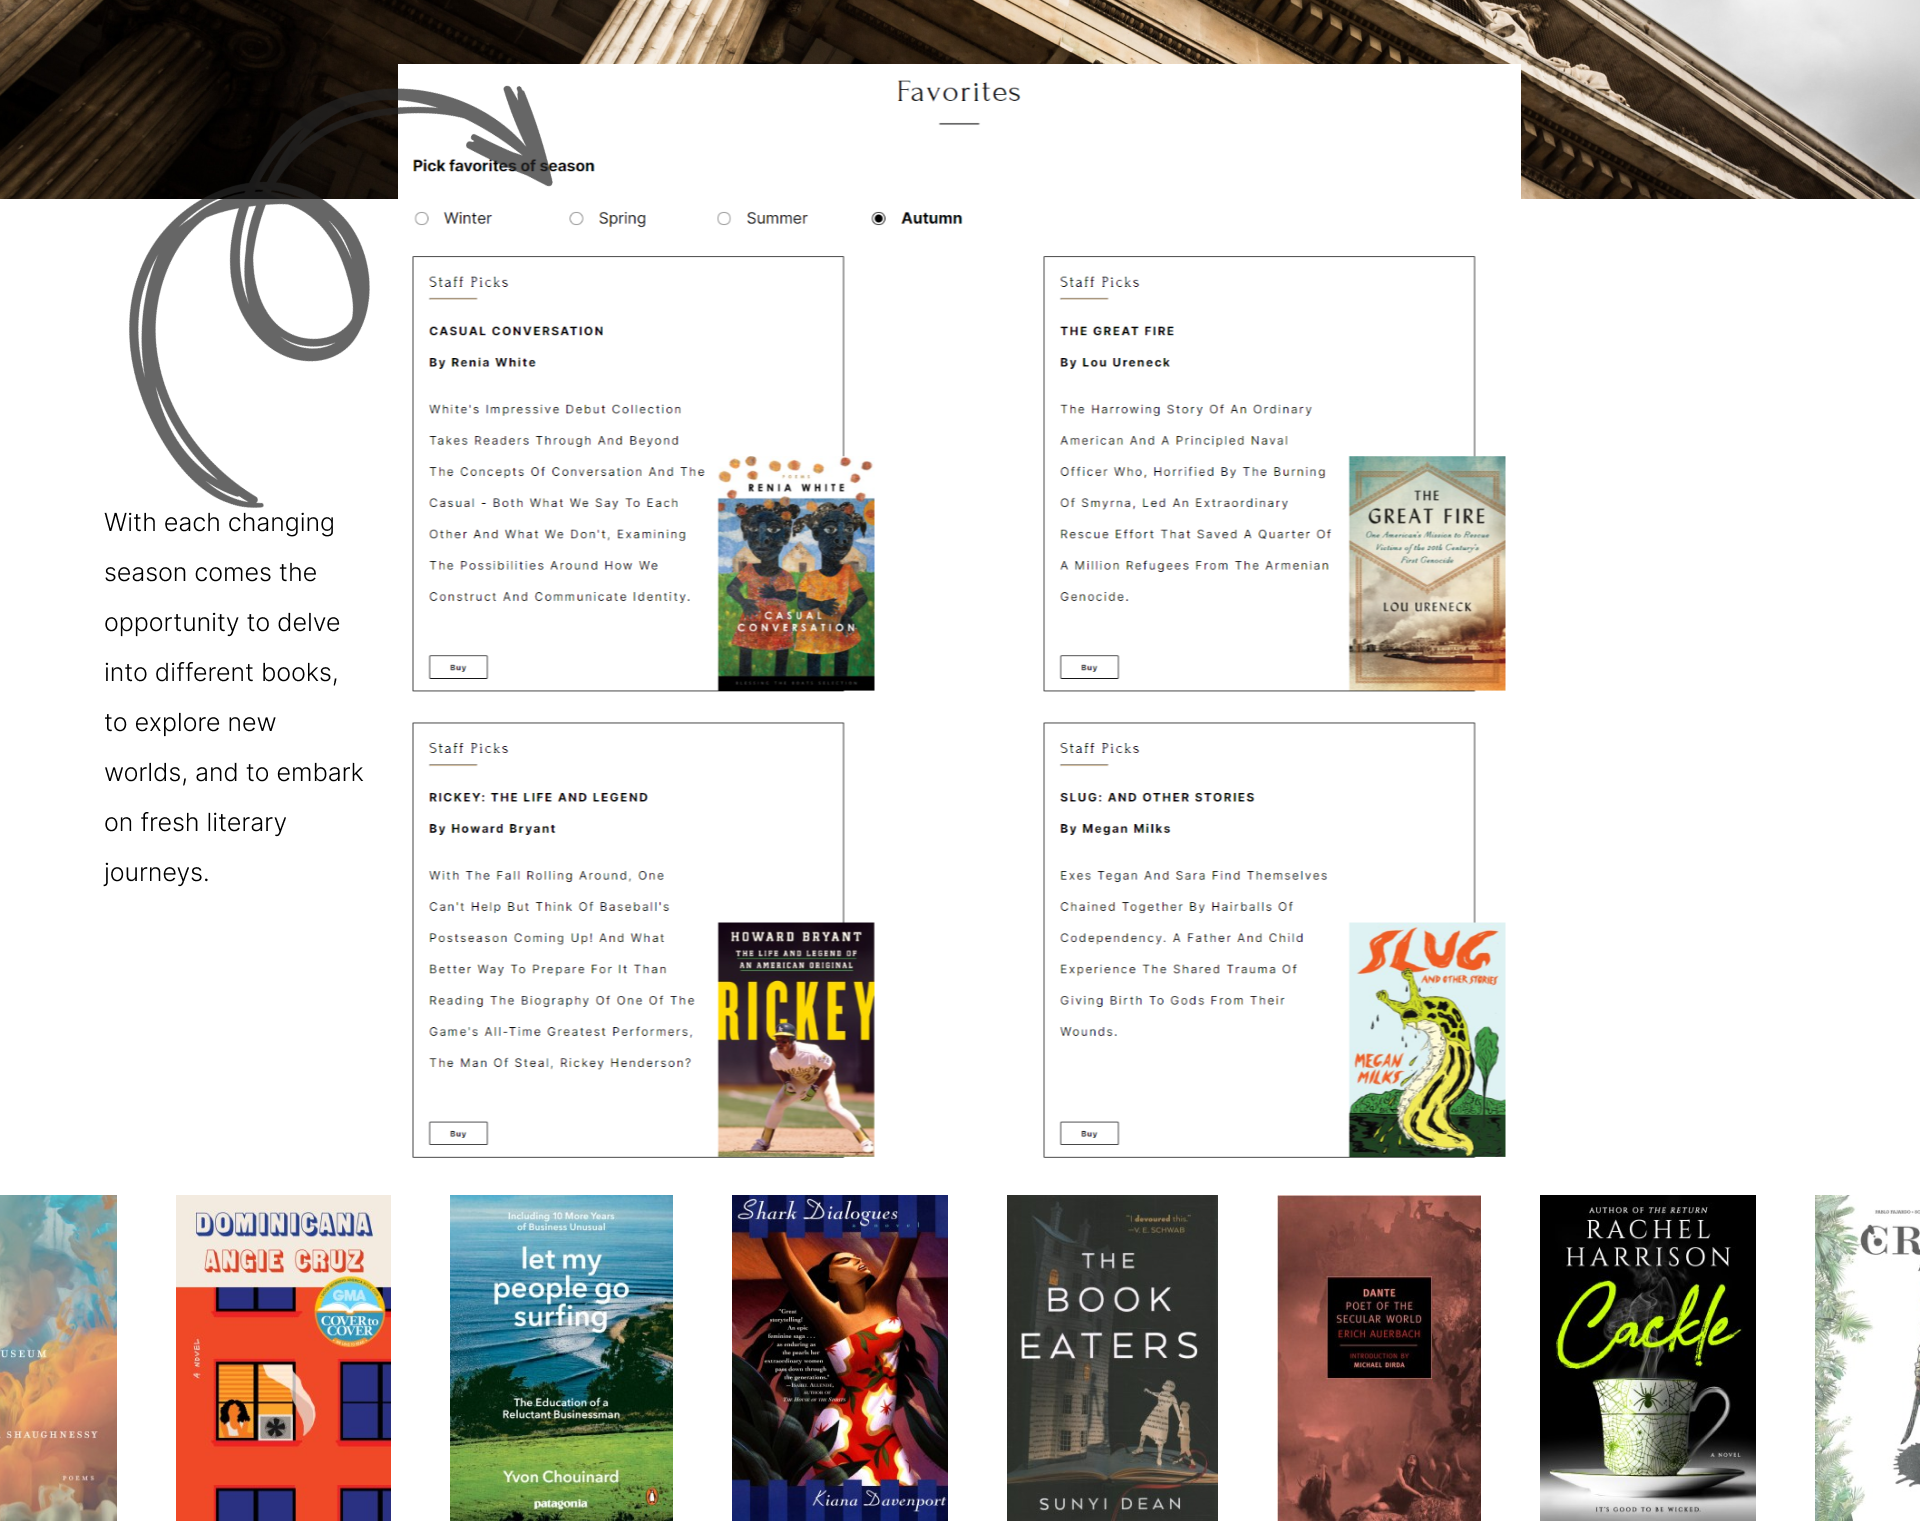The height and width of the screenshot is (1521, 1920).
Task: Click the Slug book cover
Action: coord(1427,1039)
